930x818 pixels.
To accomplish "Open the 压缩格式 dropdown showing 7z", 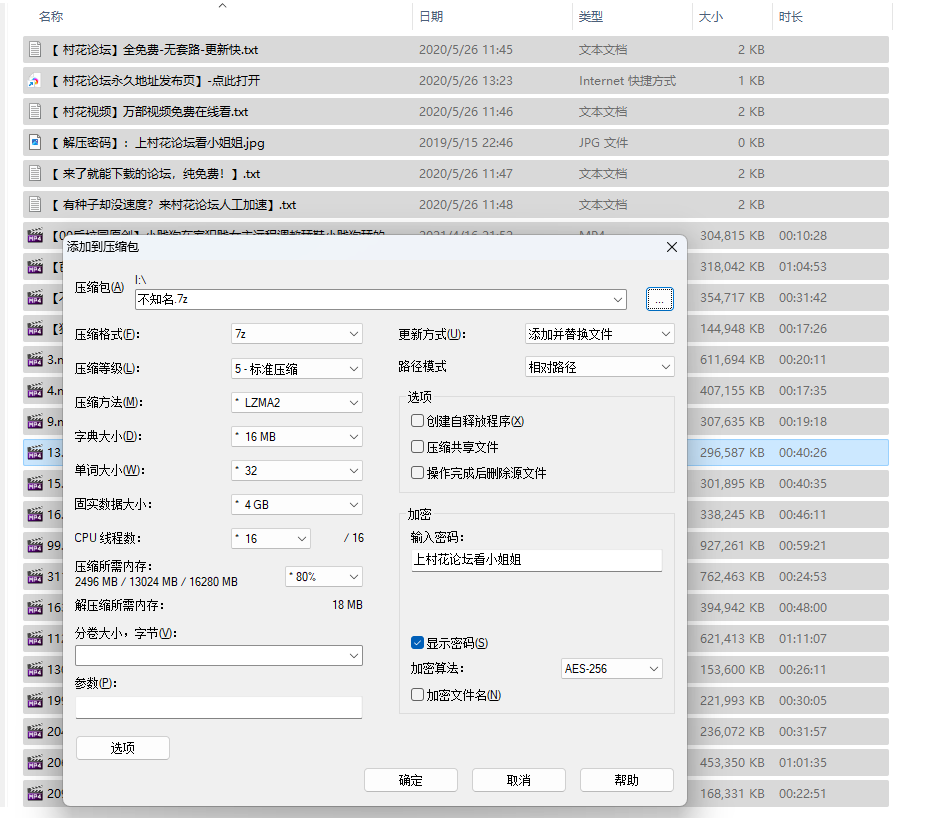I will 296,333.
